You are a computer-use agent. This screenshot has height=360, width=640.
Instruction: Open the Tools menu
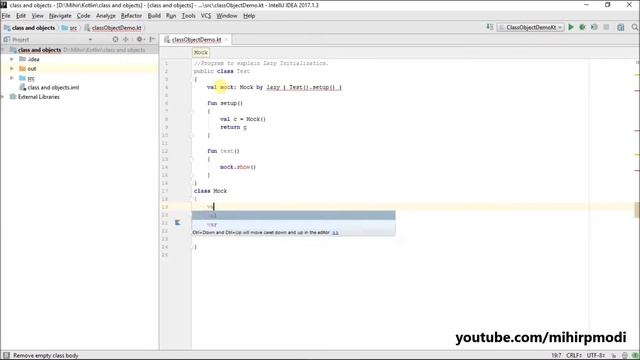pyautogui.click(x=188, y=16)
